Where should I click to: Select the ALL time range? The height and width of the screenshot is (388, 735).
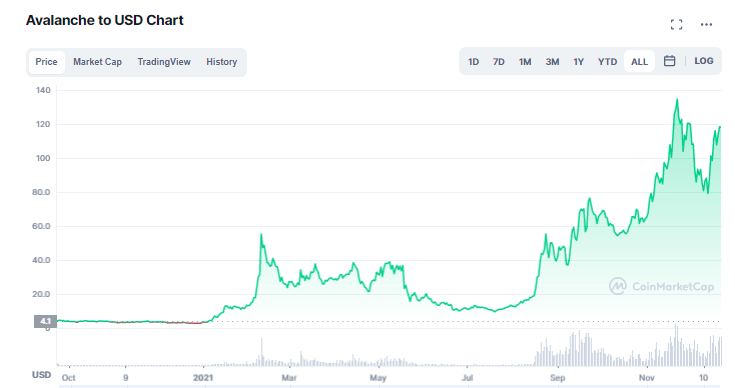point(639,62)
